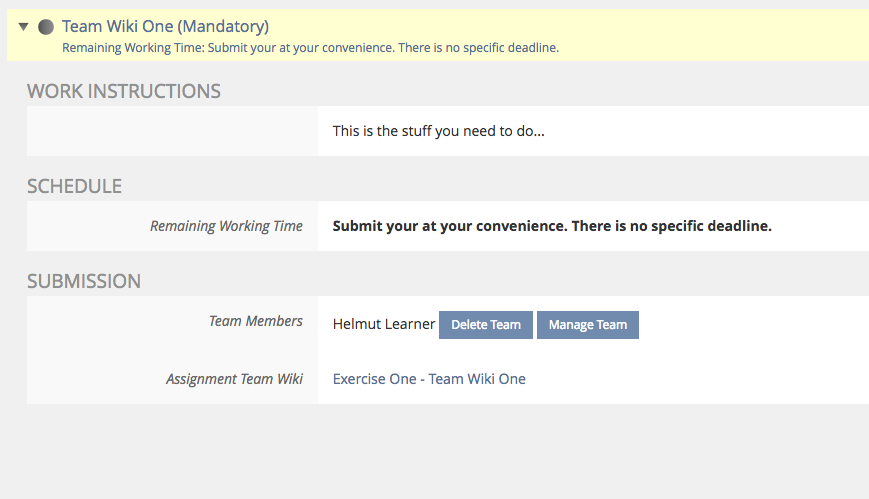Image resolution: width=869 pixels, height=499 pixels.
Task: Click the italic Remaining Working Time label
Action: coord(226,226)
